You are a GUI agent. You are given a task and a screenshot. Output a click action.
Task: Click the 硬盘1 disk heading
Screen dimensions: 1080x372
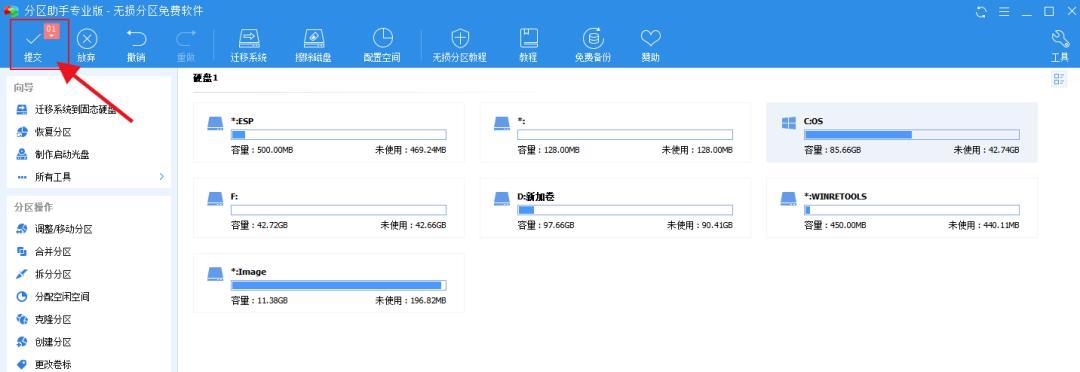coord(205,79)
